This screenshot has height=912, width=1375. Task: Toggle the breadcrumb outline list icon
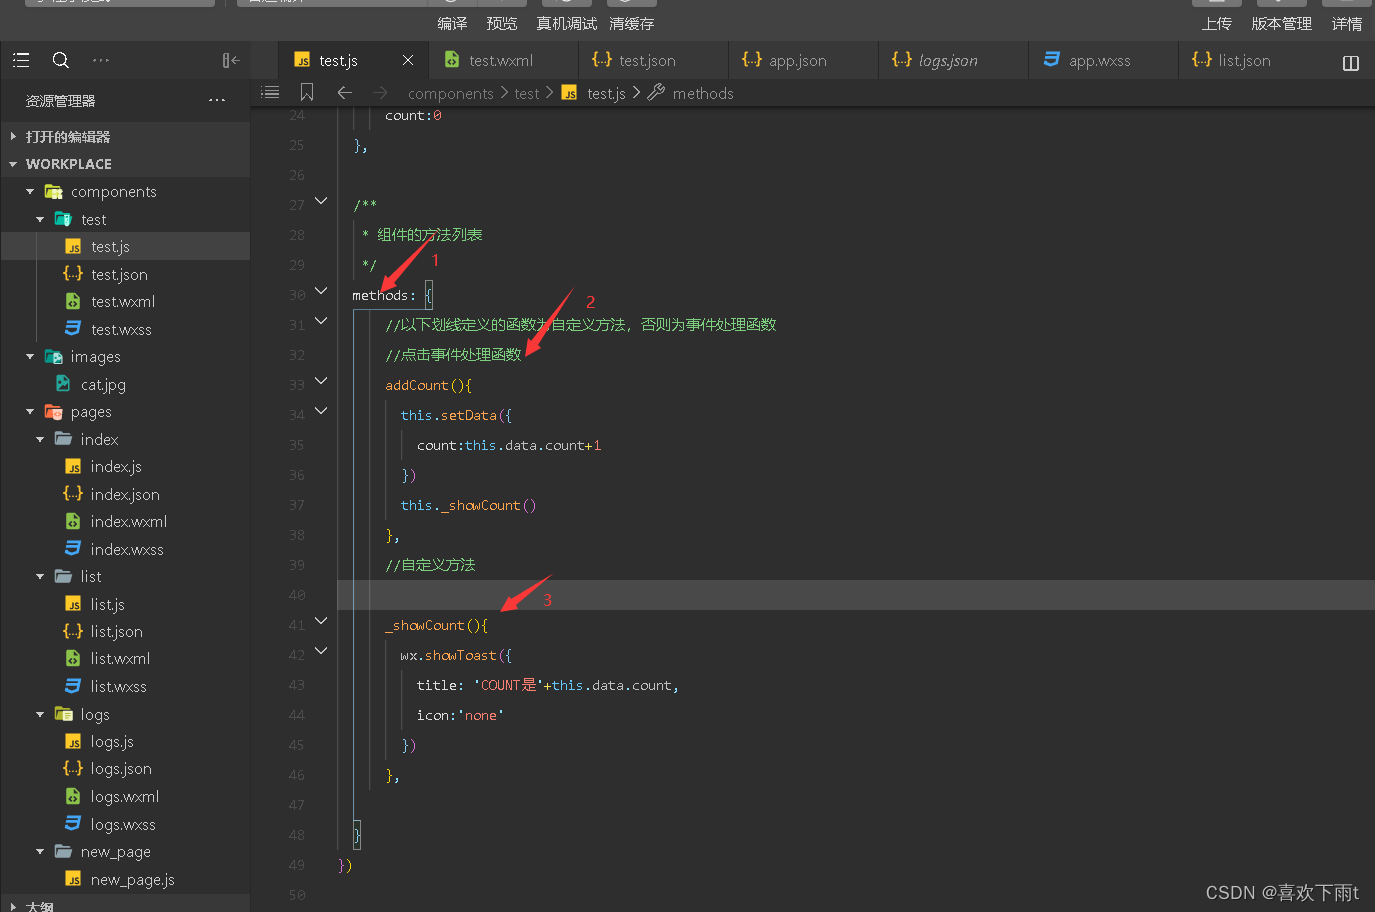click(x=270, y=92)
